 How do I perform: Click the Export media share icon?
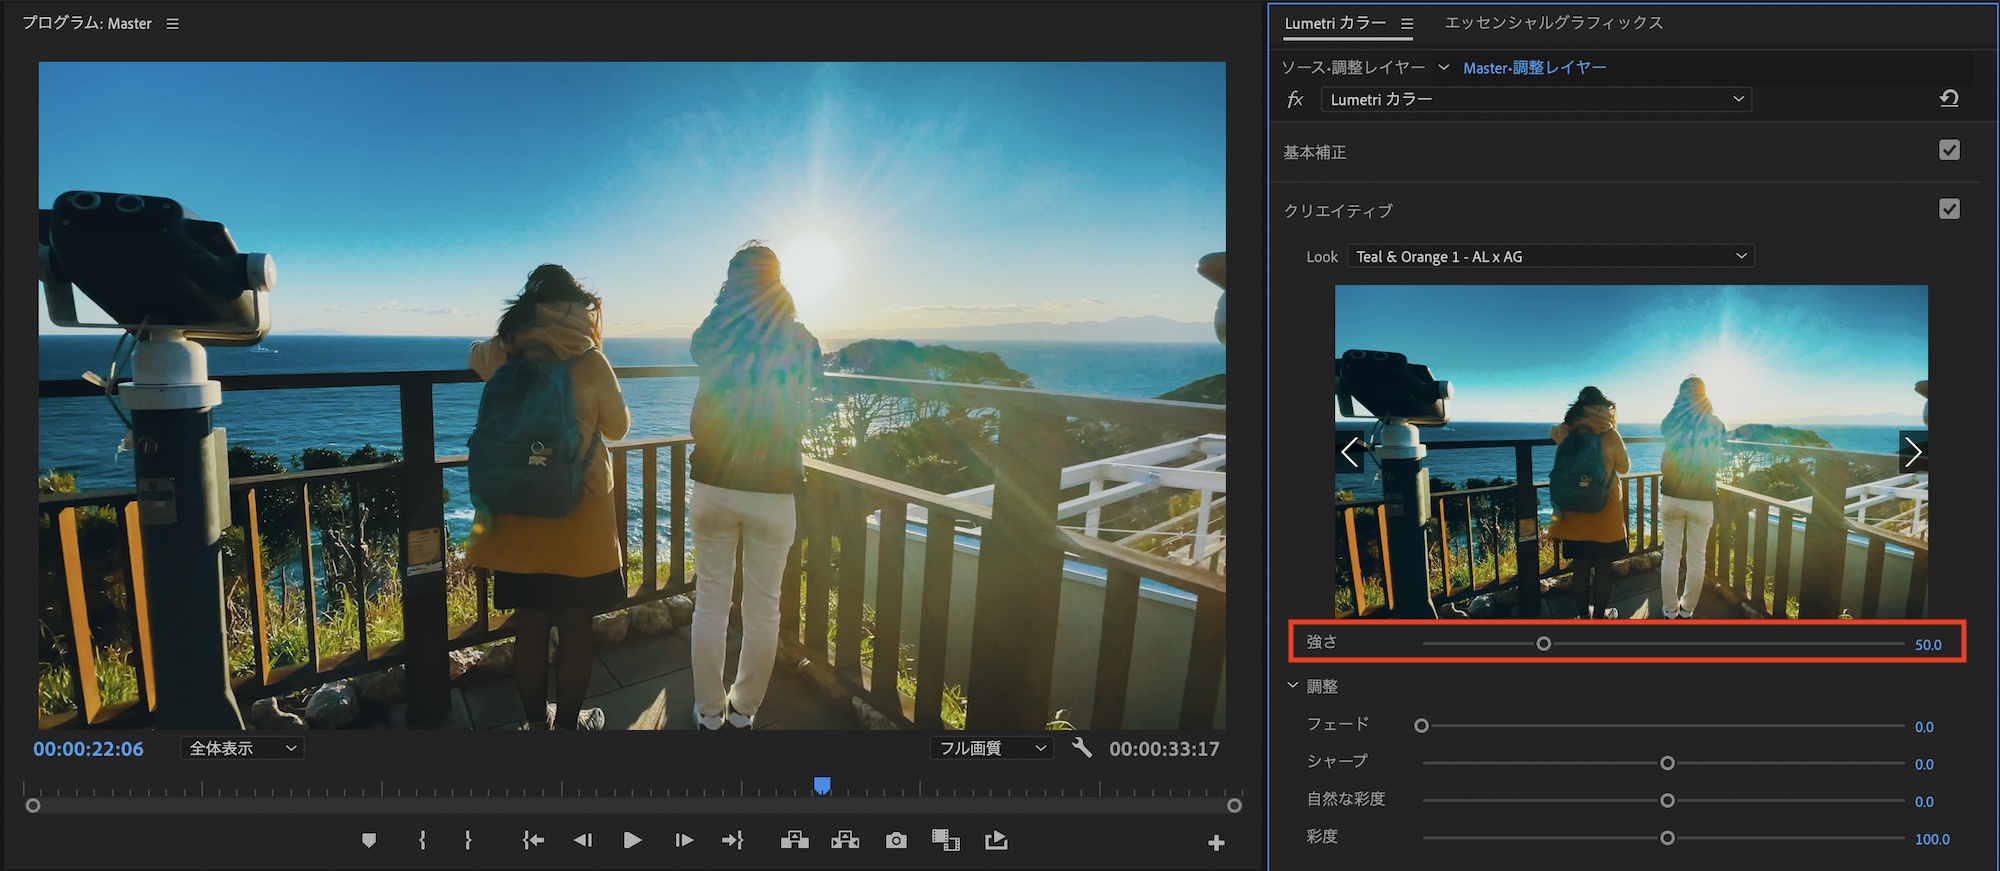click(996, 841)
